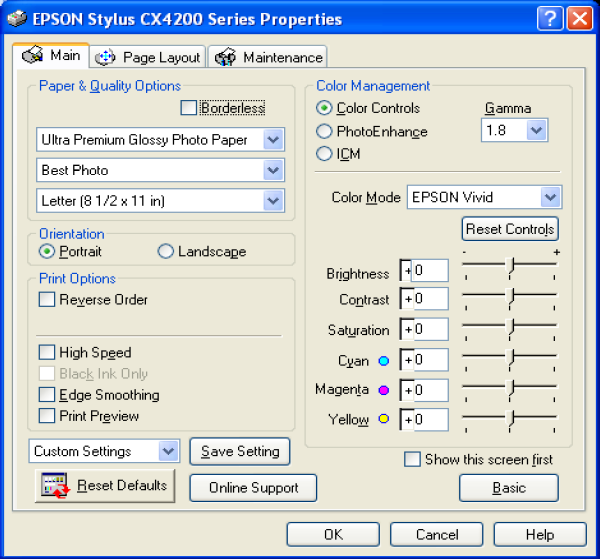Close the Properties dialog with X
The width and height of the screenshot is (600, 559).
click(x=579, y=18)
